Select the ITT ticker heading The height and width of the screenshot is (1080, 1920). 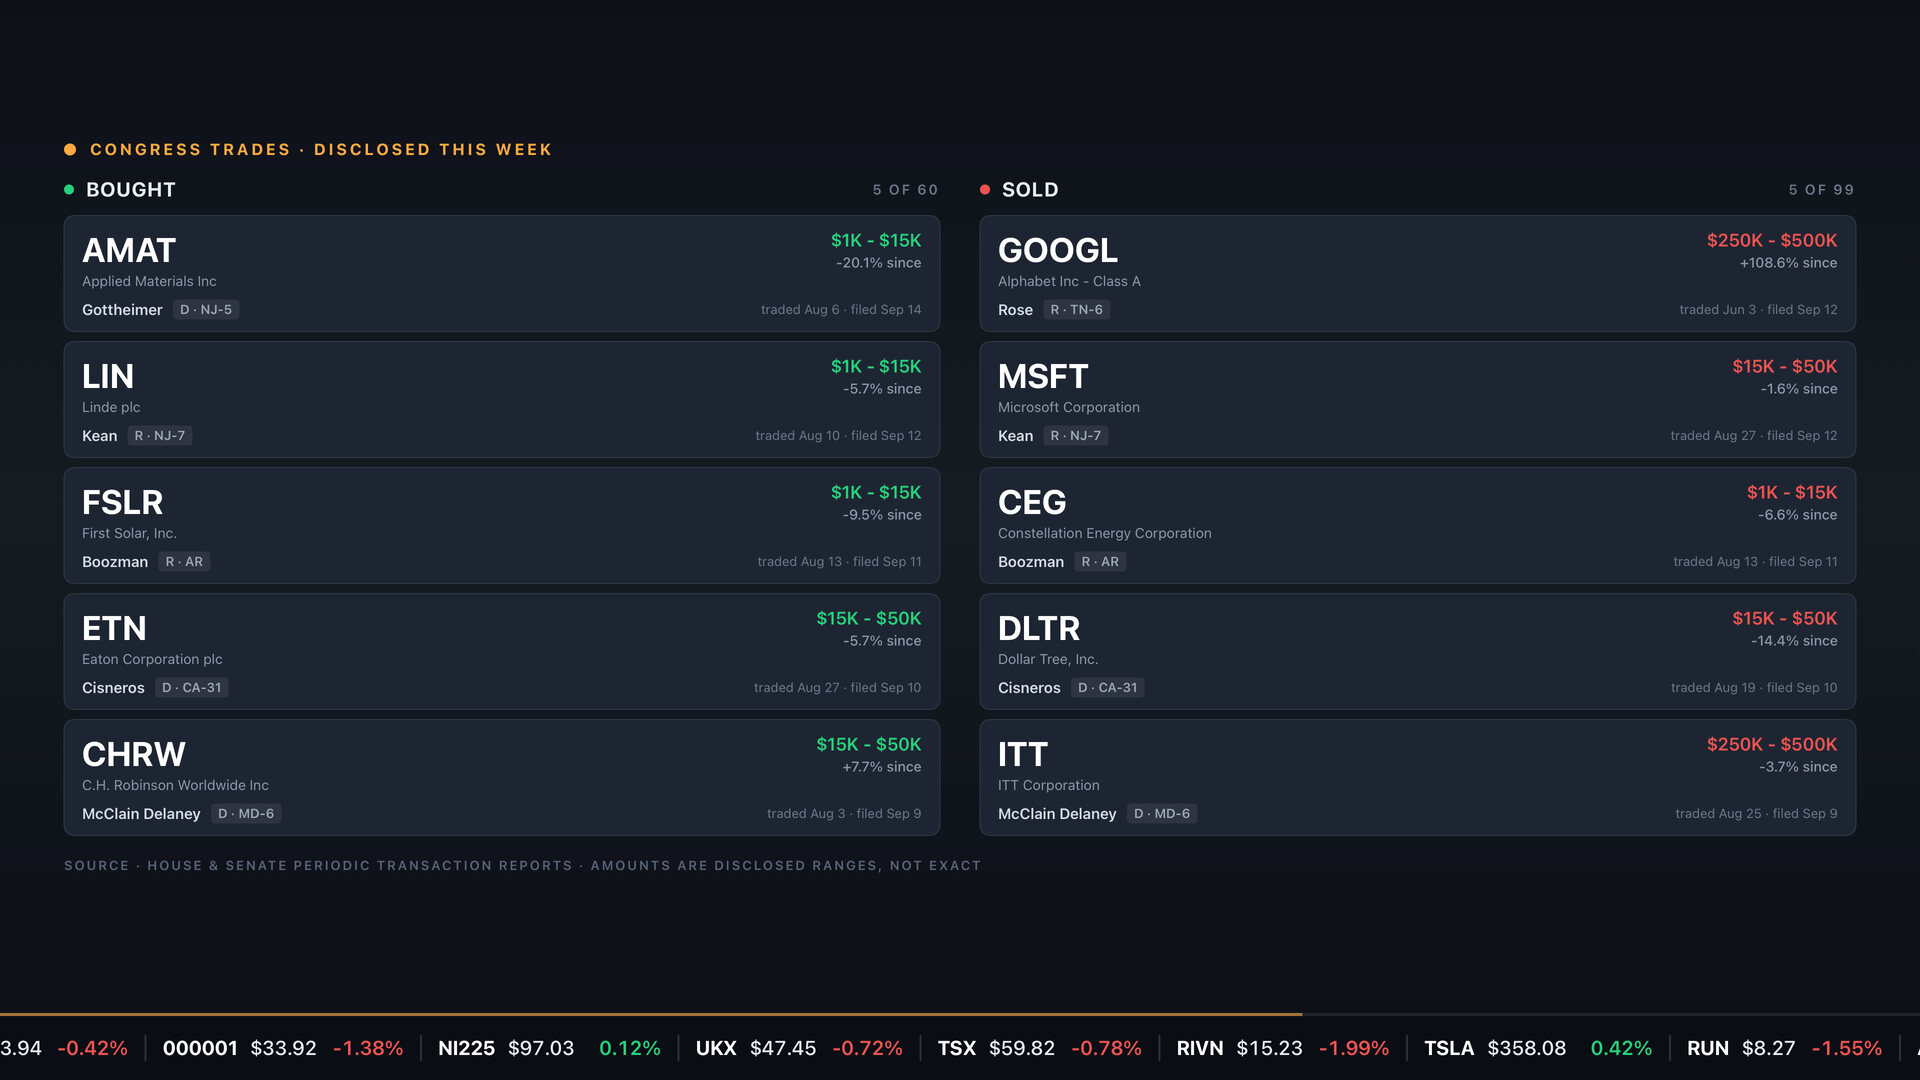[1023, 753]
